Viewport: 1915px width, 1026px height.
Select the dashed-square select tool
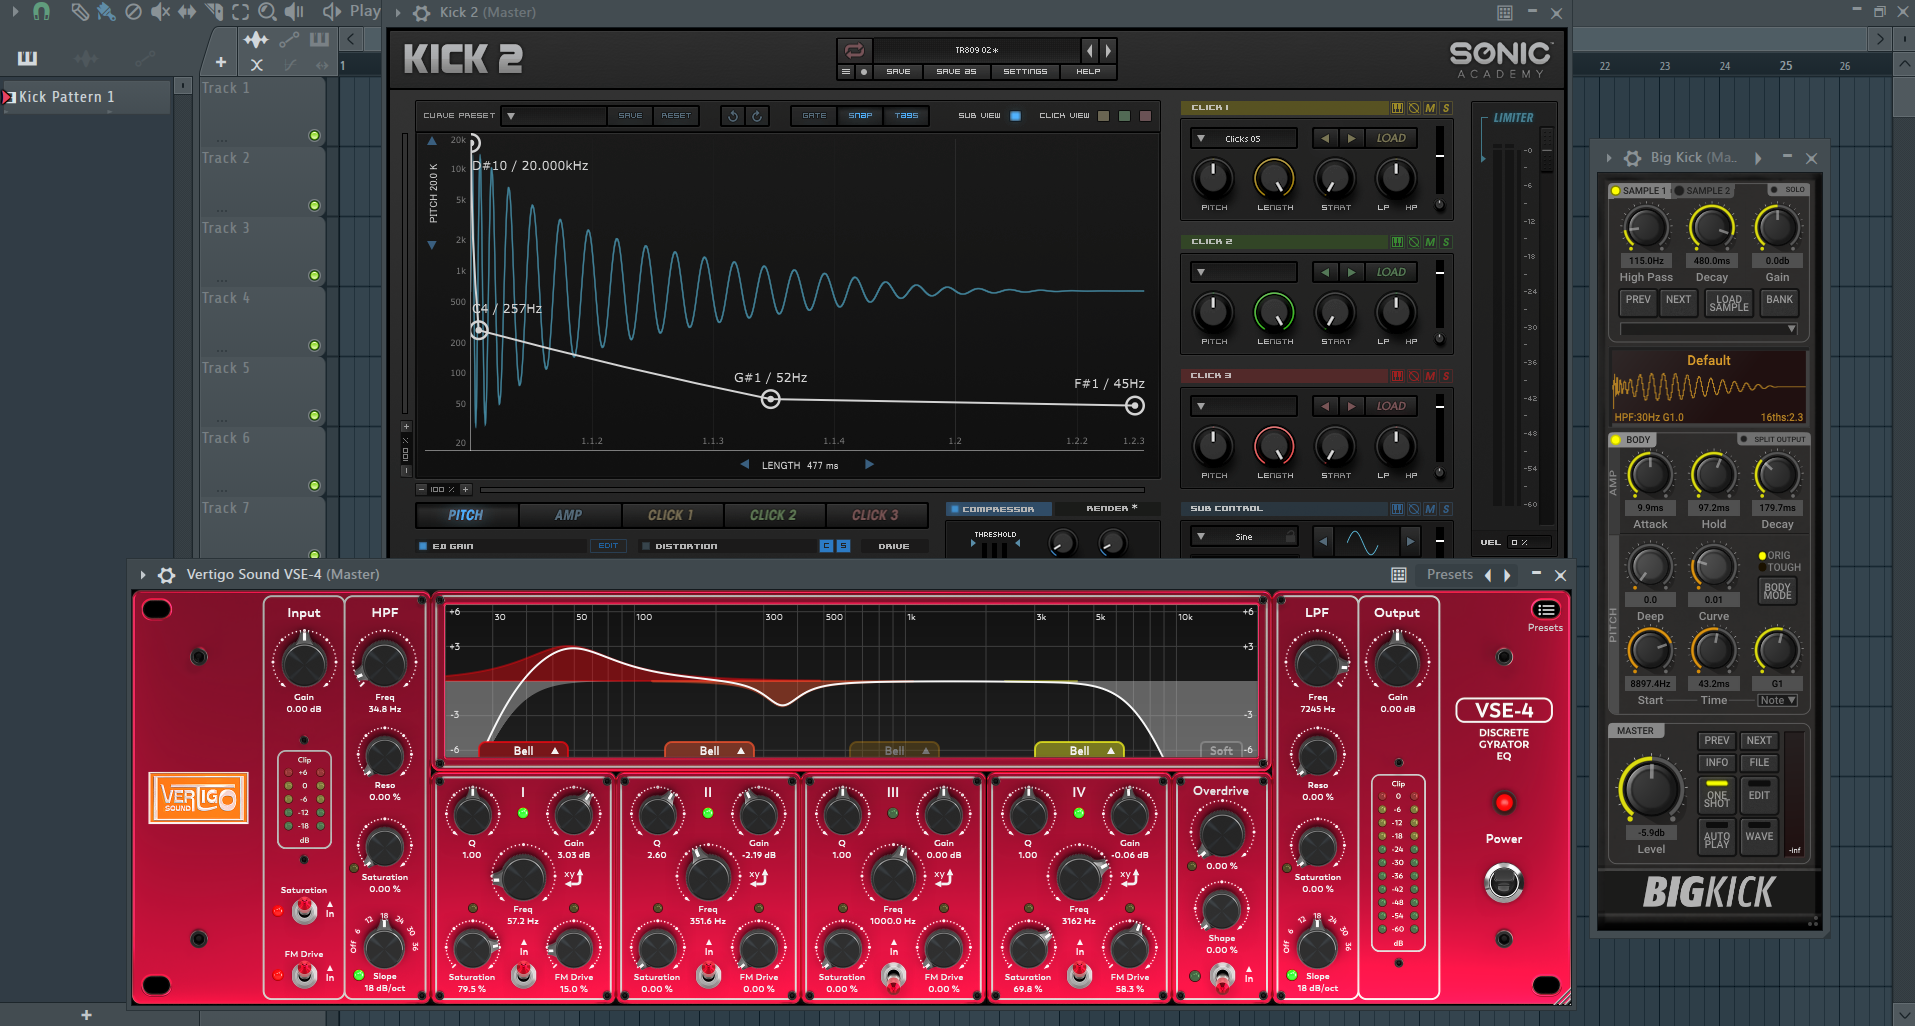point(240,12)
